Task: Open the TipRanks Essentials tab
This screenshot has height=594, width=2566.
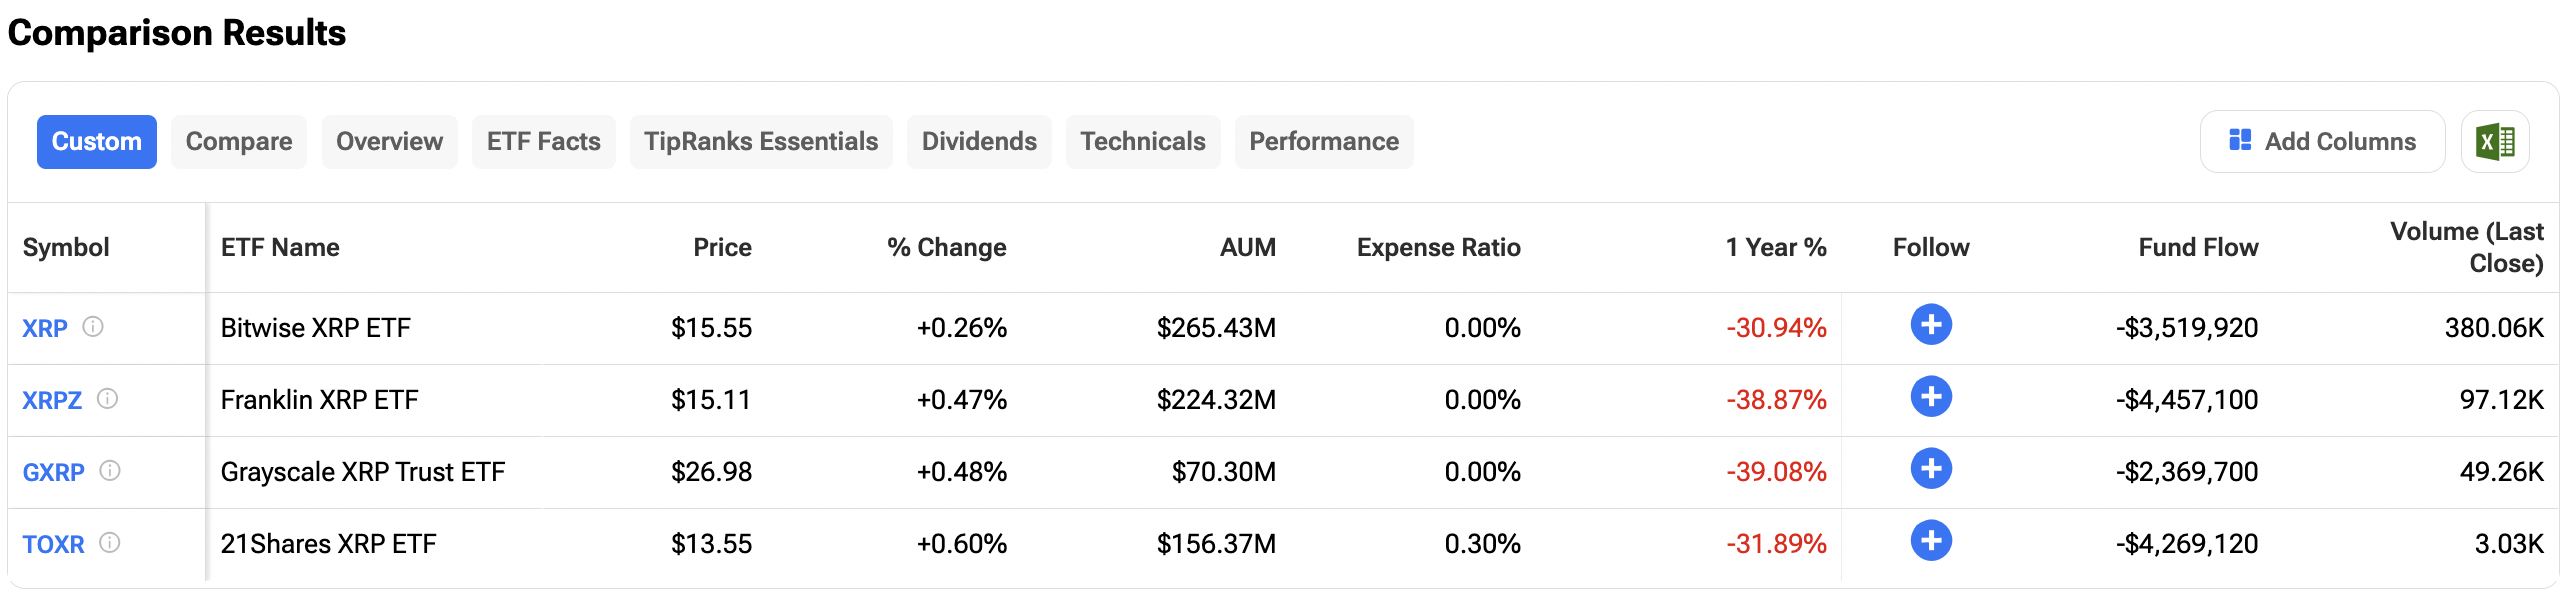Action: 761,142
